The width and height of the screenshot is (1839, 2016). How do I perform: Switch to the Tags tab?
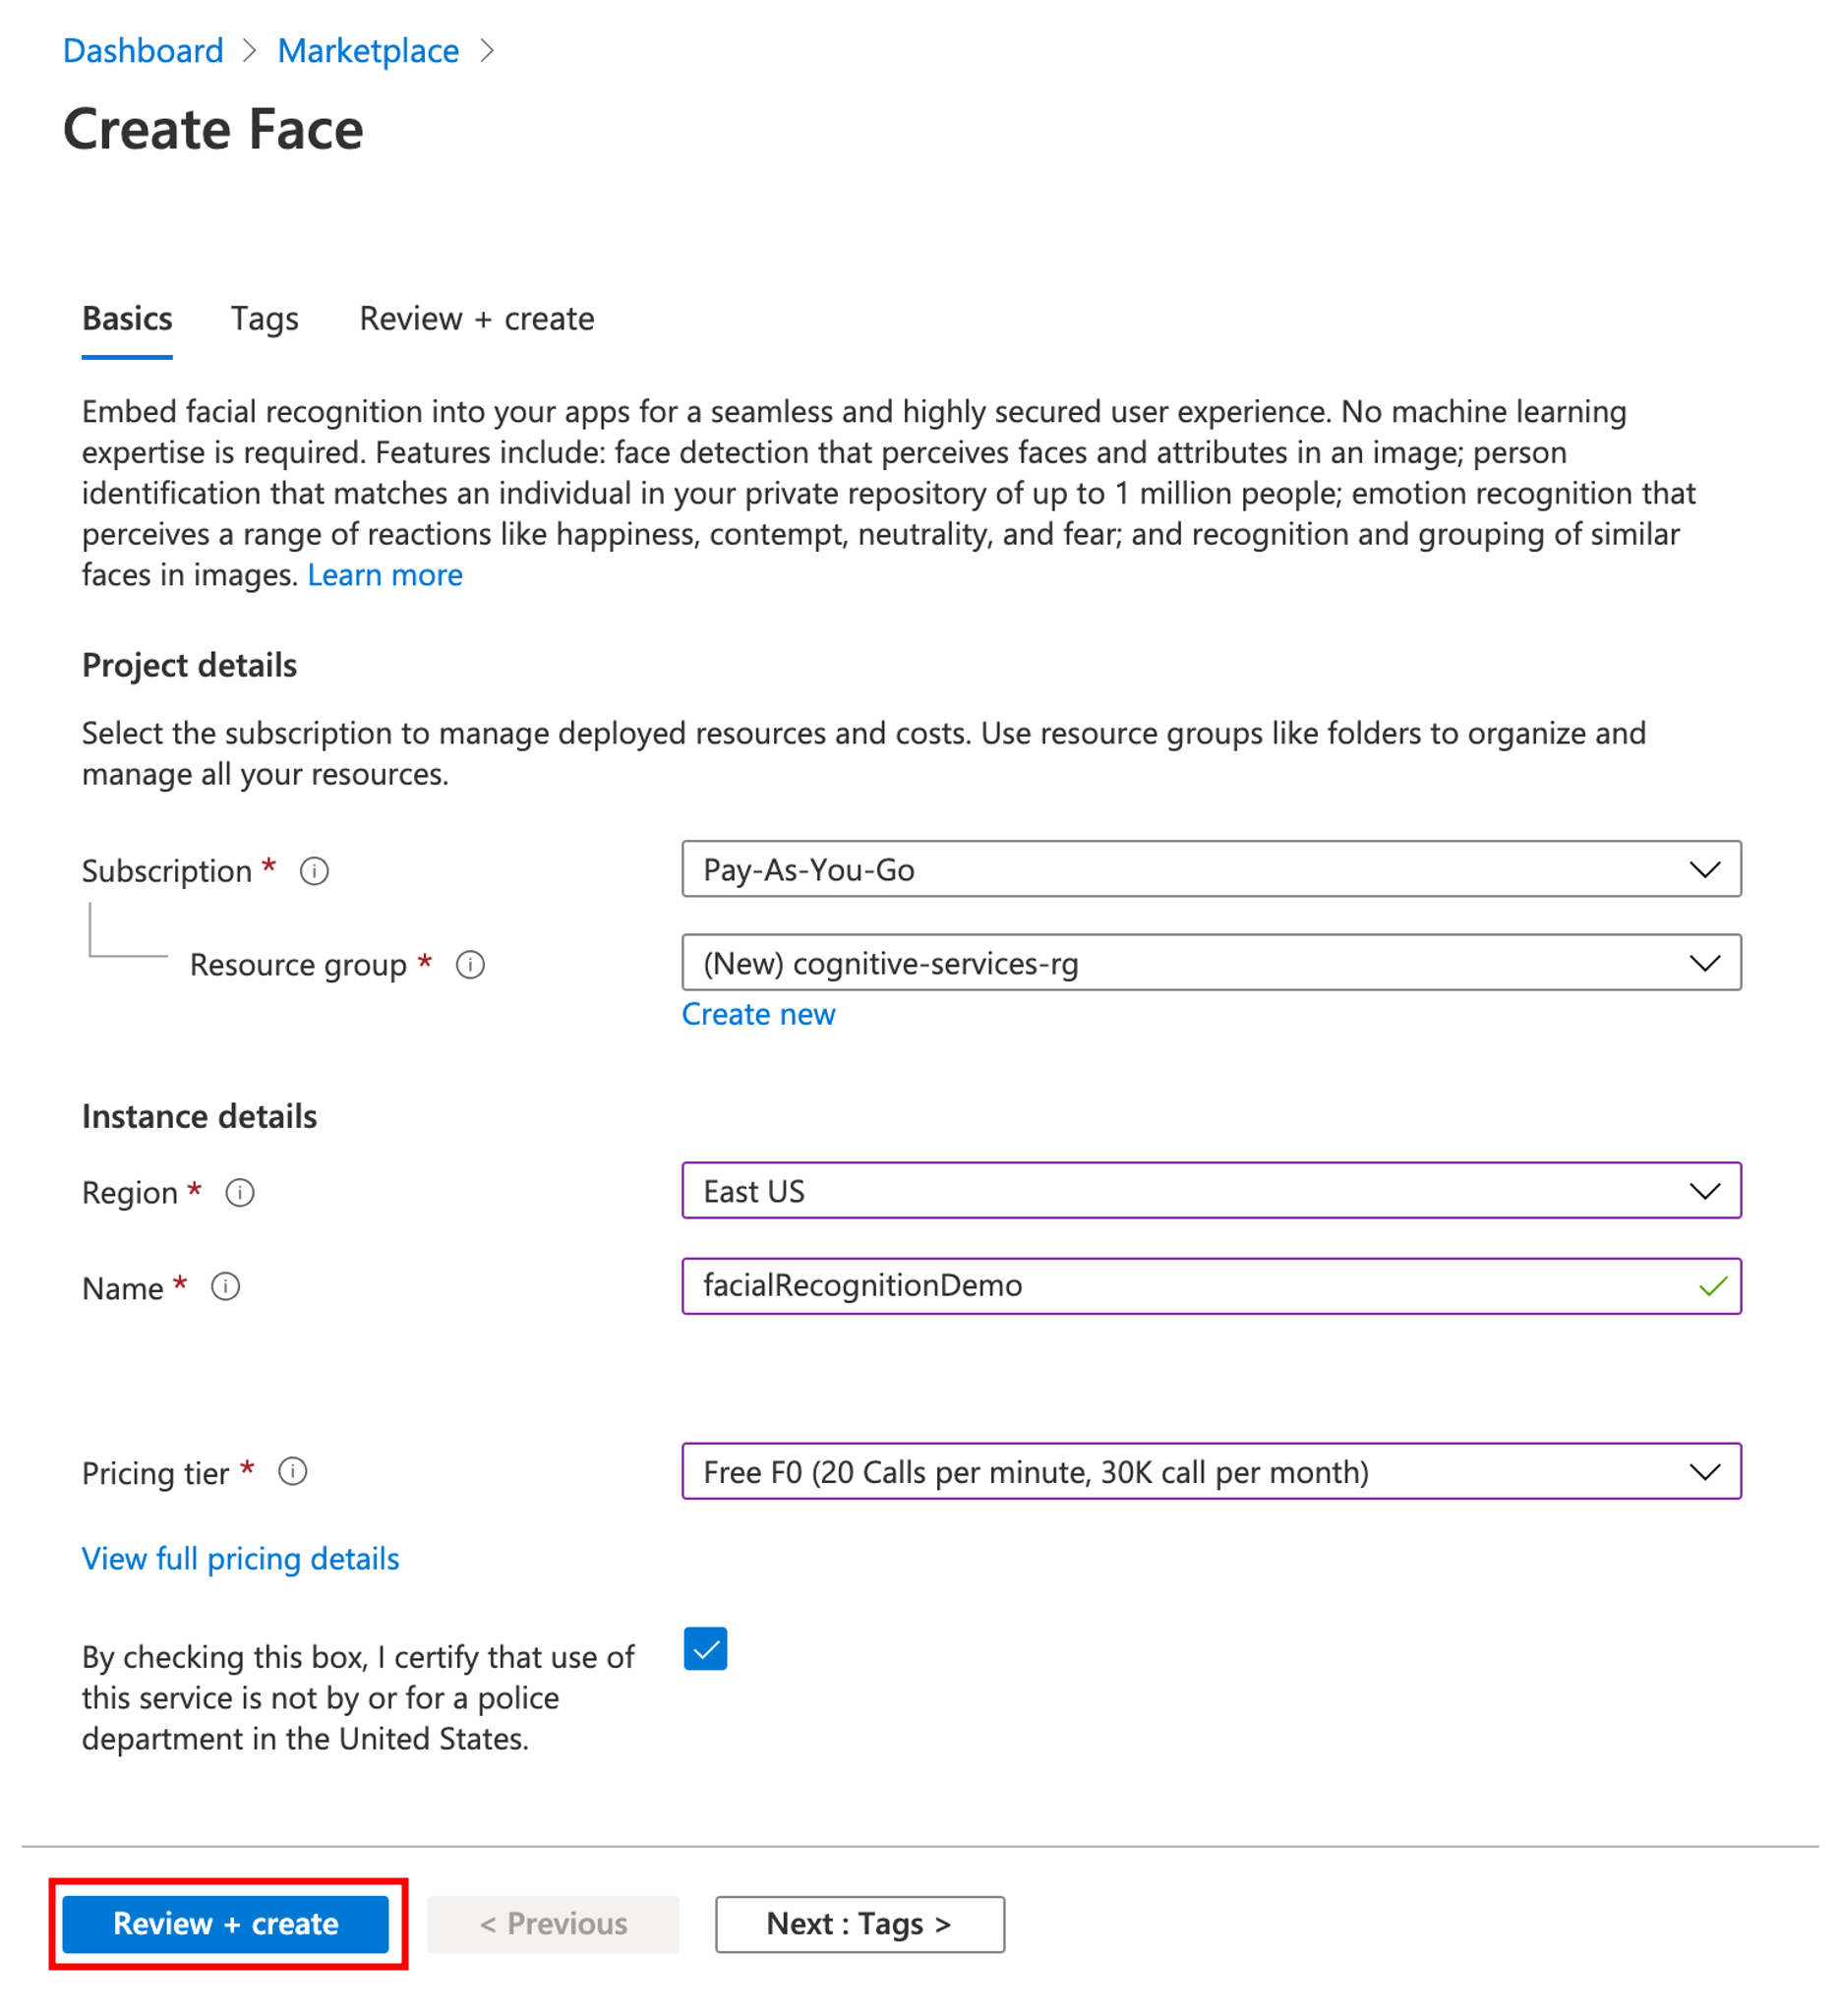pyautogui.click(x=264, y=318)
